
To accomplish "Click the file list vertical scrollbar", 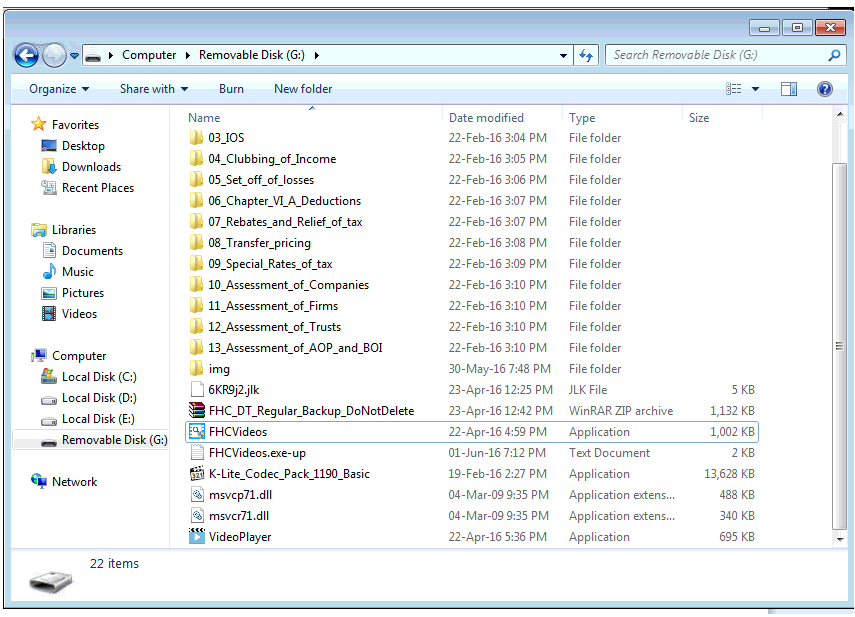I will pyautogui.click(x=840, y=330).
